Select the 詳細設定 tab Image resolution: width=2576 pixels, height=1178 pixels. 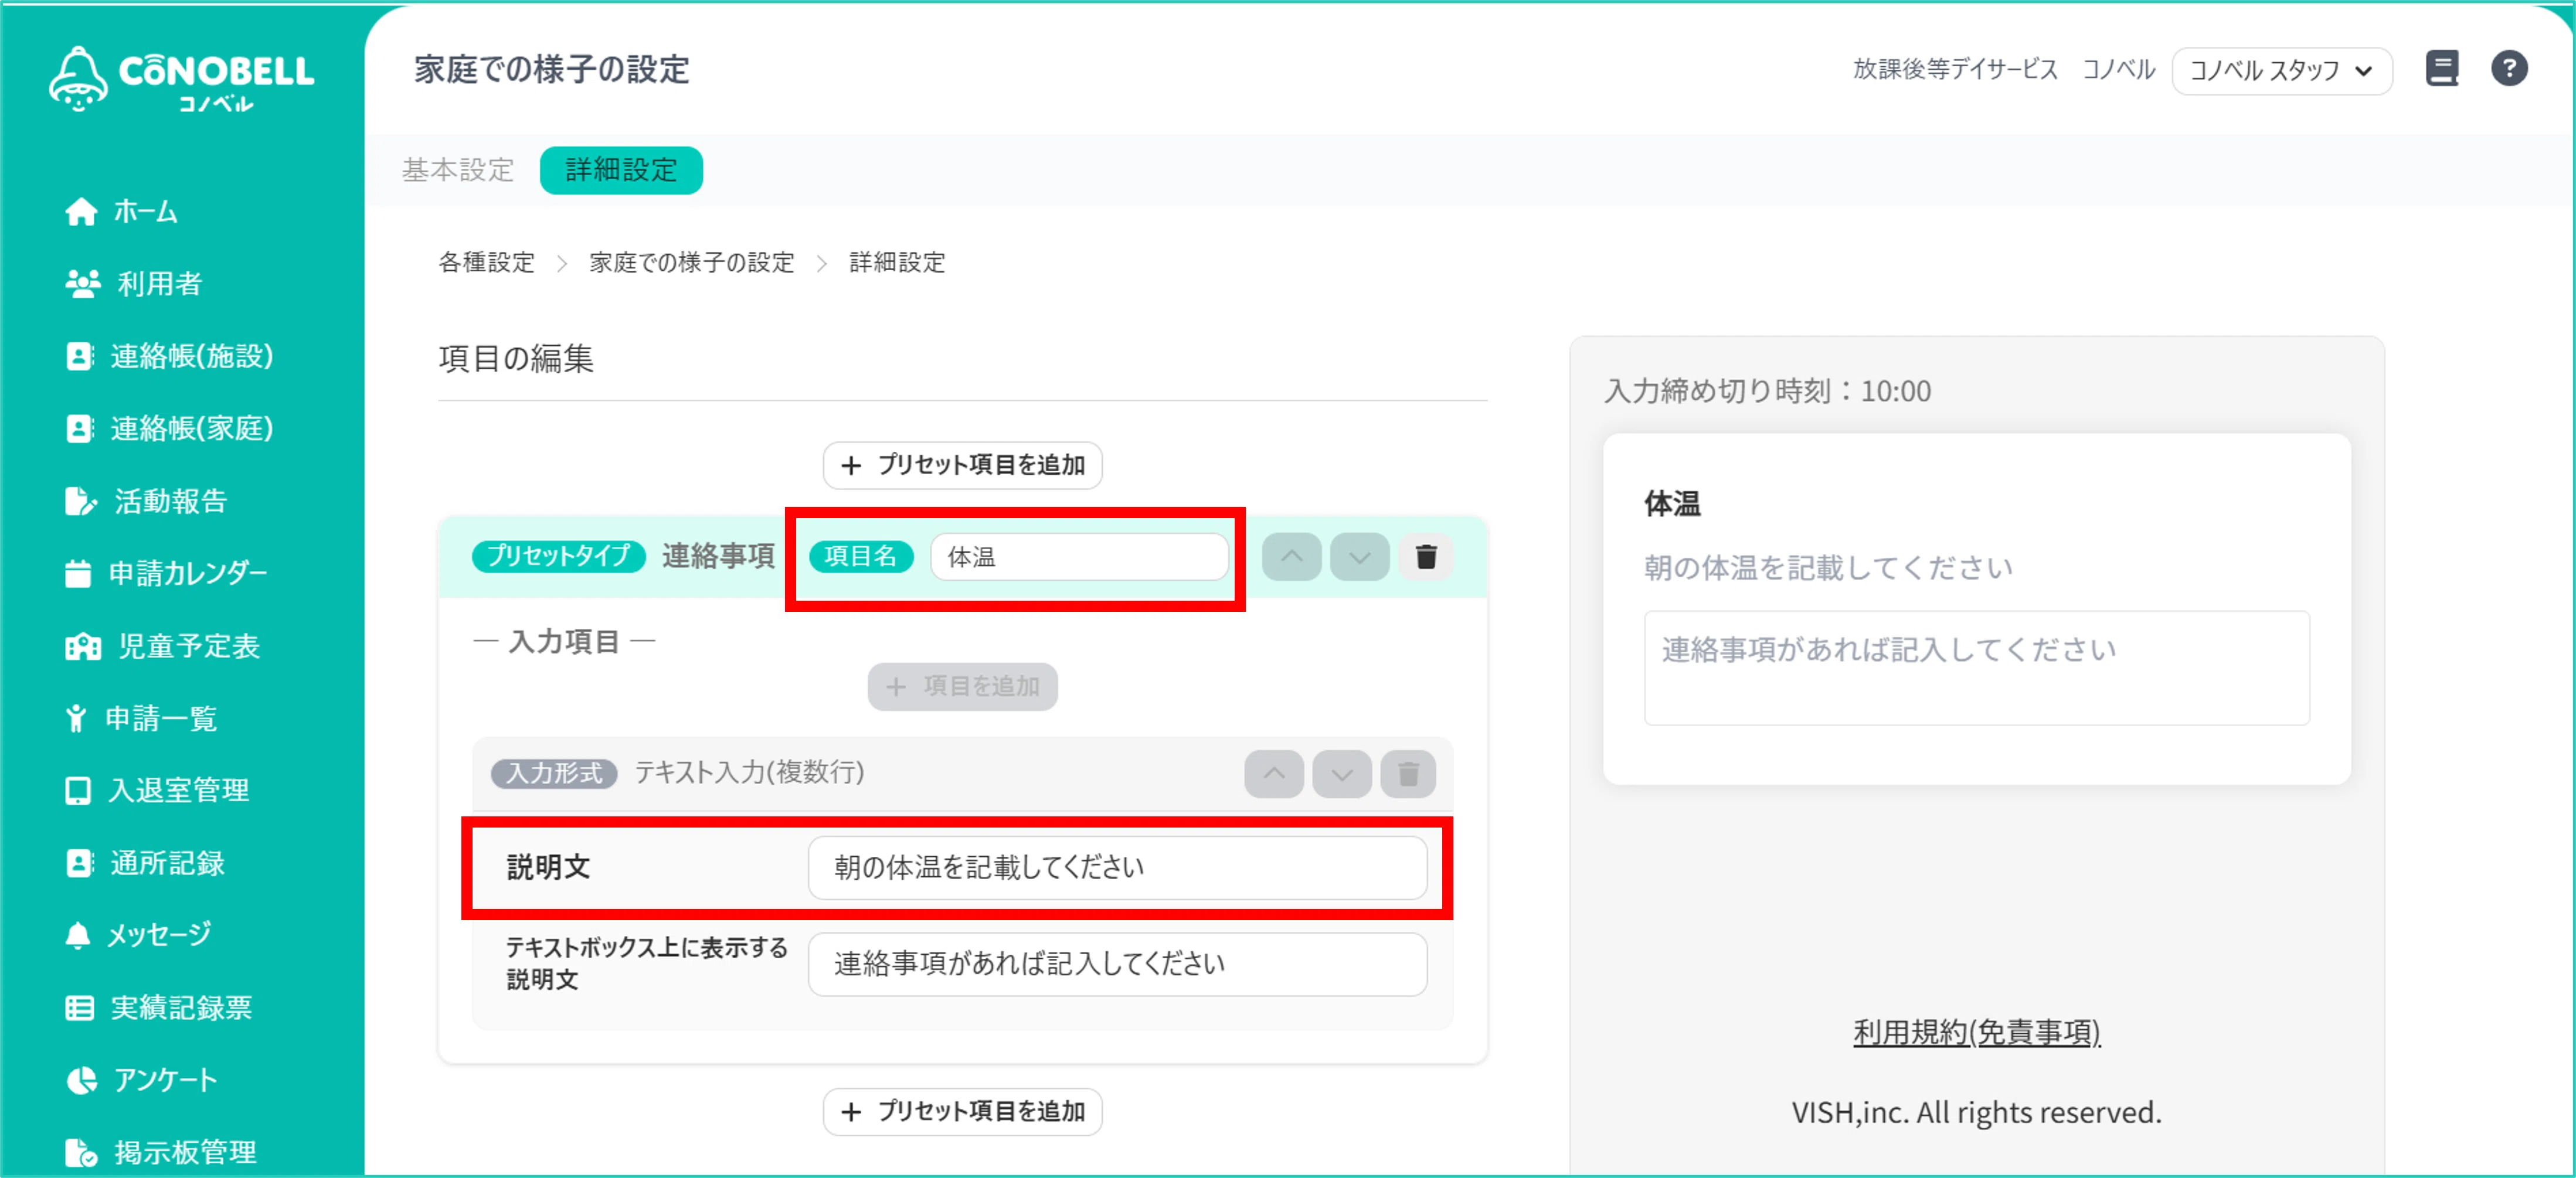coord(621,170)
